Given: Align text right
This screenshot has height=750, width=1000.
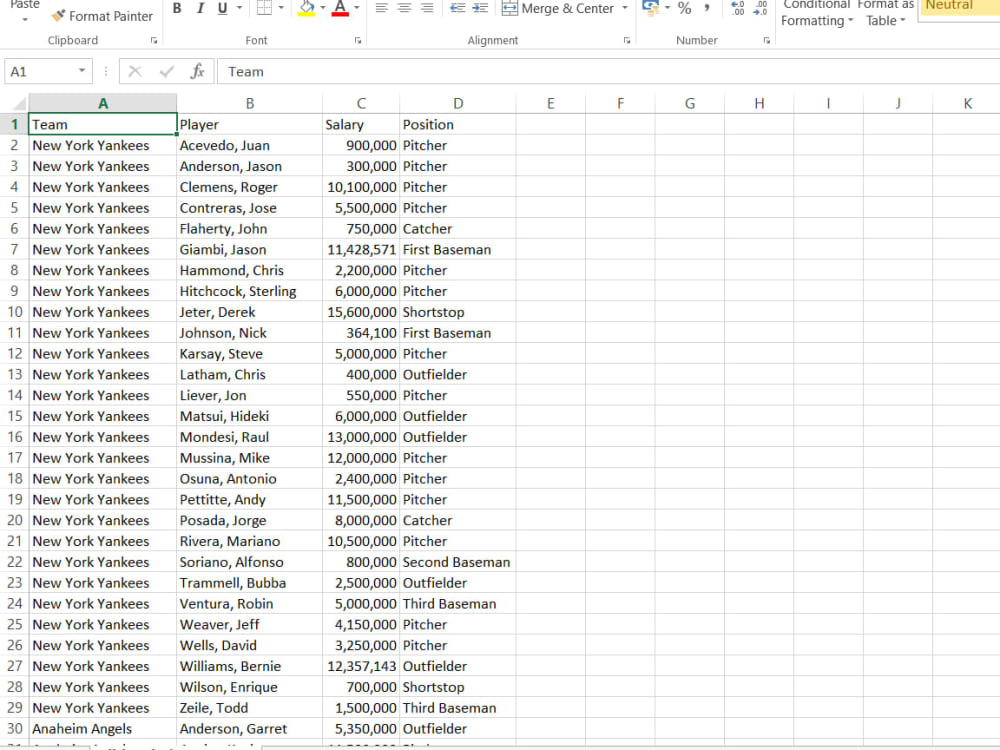Looking at the screenshot, I should point(427,8).
